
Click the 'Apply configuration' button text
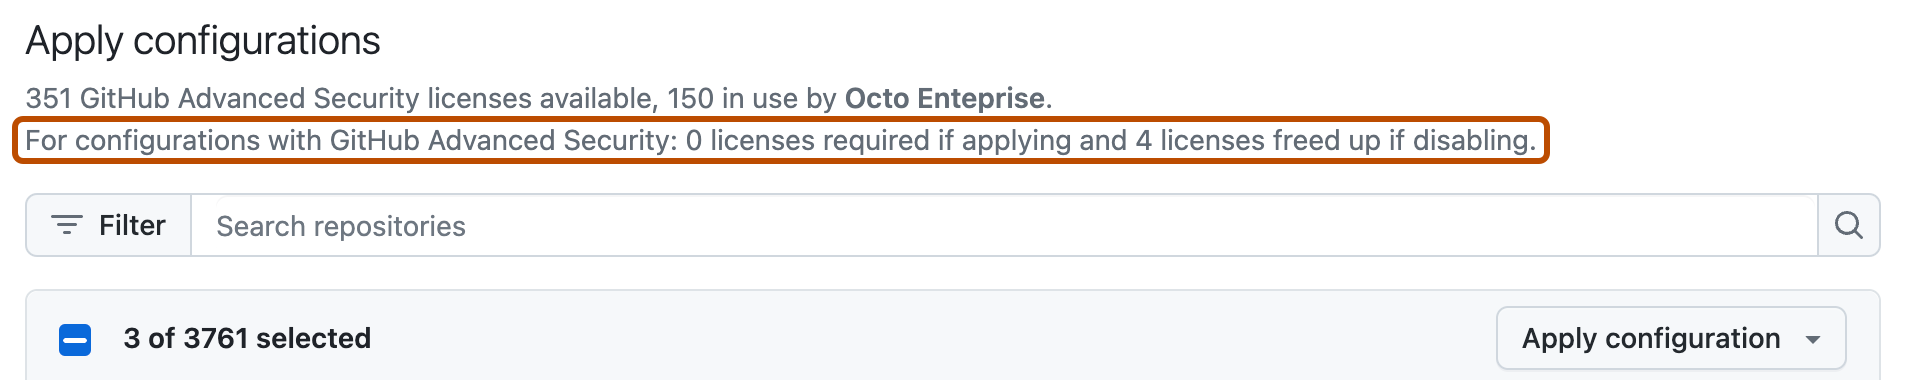click(1651, 338)
